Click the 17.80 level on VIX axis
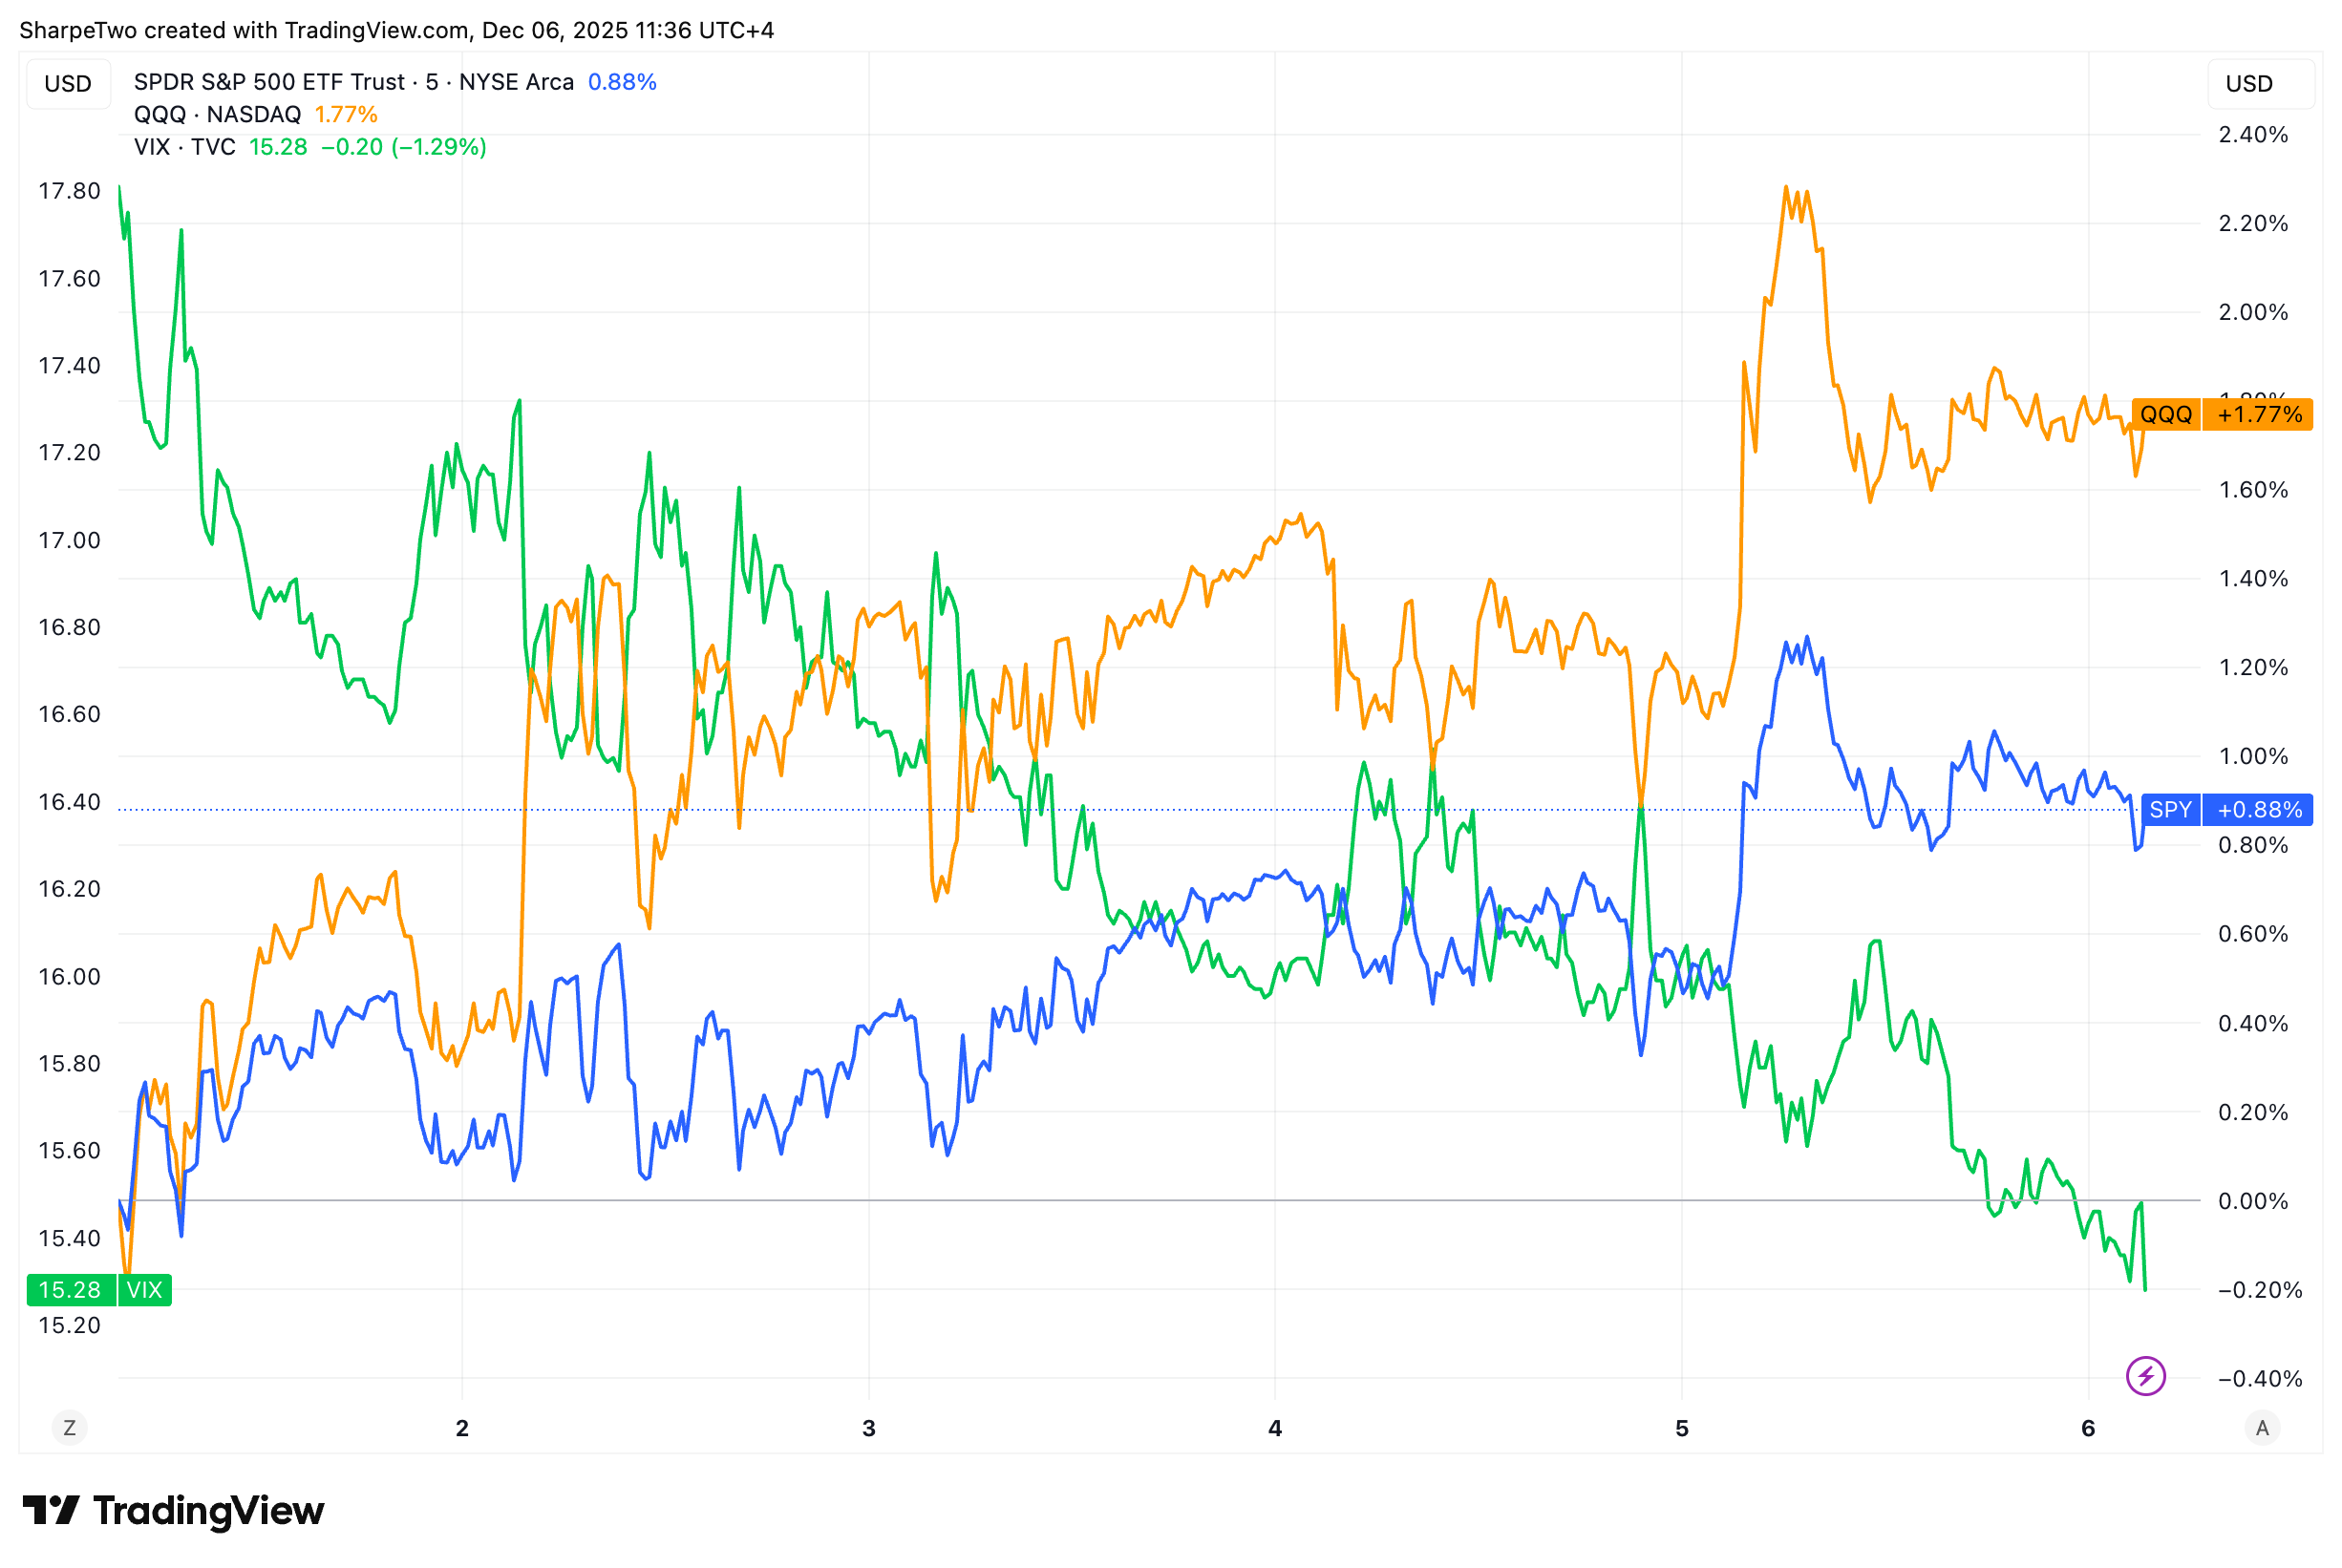This screenshot has height=1568, width=2342. (69, 191)
